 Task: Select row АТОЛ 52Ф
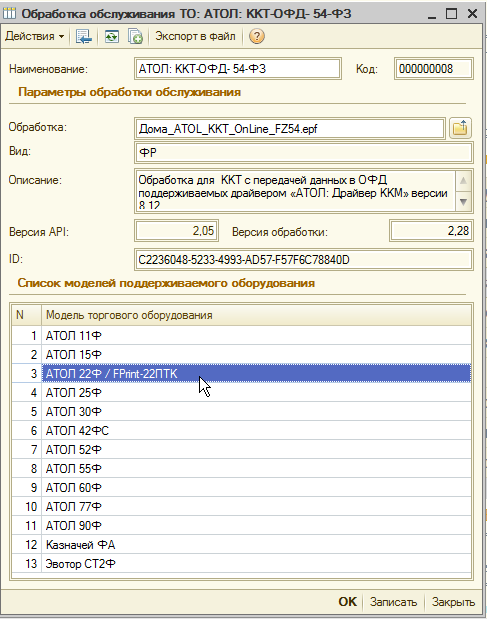tap(242, 449)
